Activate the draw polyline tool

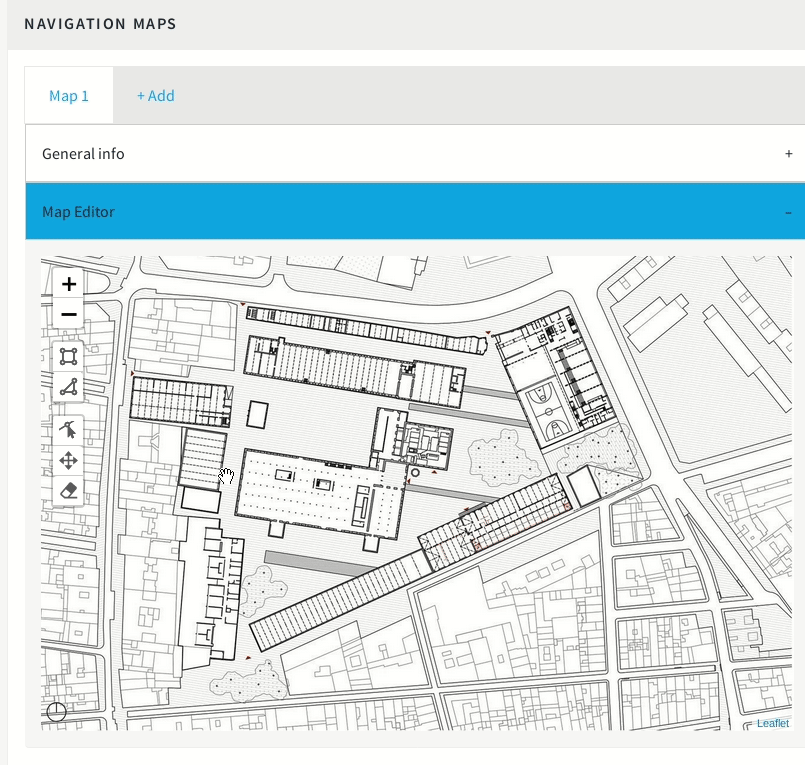pyautogui.click(x=68, y=388)
